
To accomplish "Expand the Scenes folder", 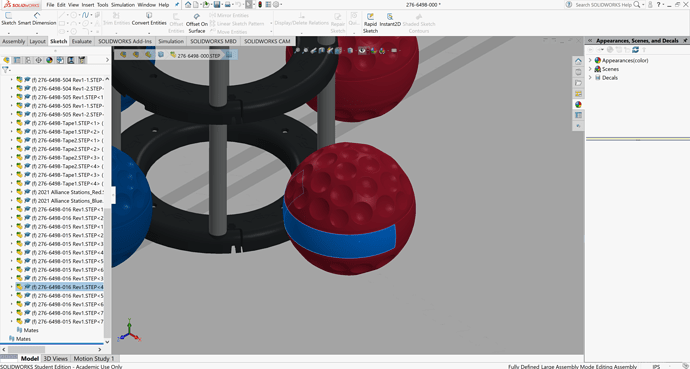I will [x=590, y=69].
